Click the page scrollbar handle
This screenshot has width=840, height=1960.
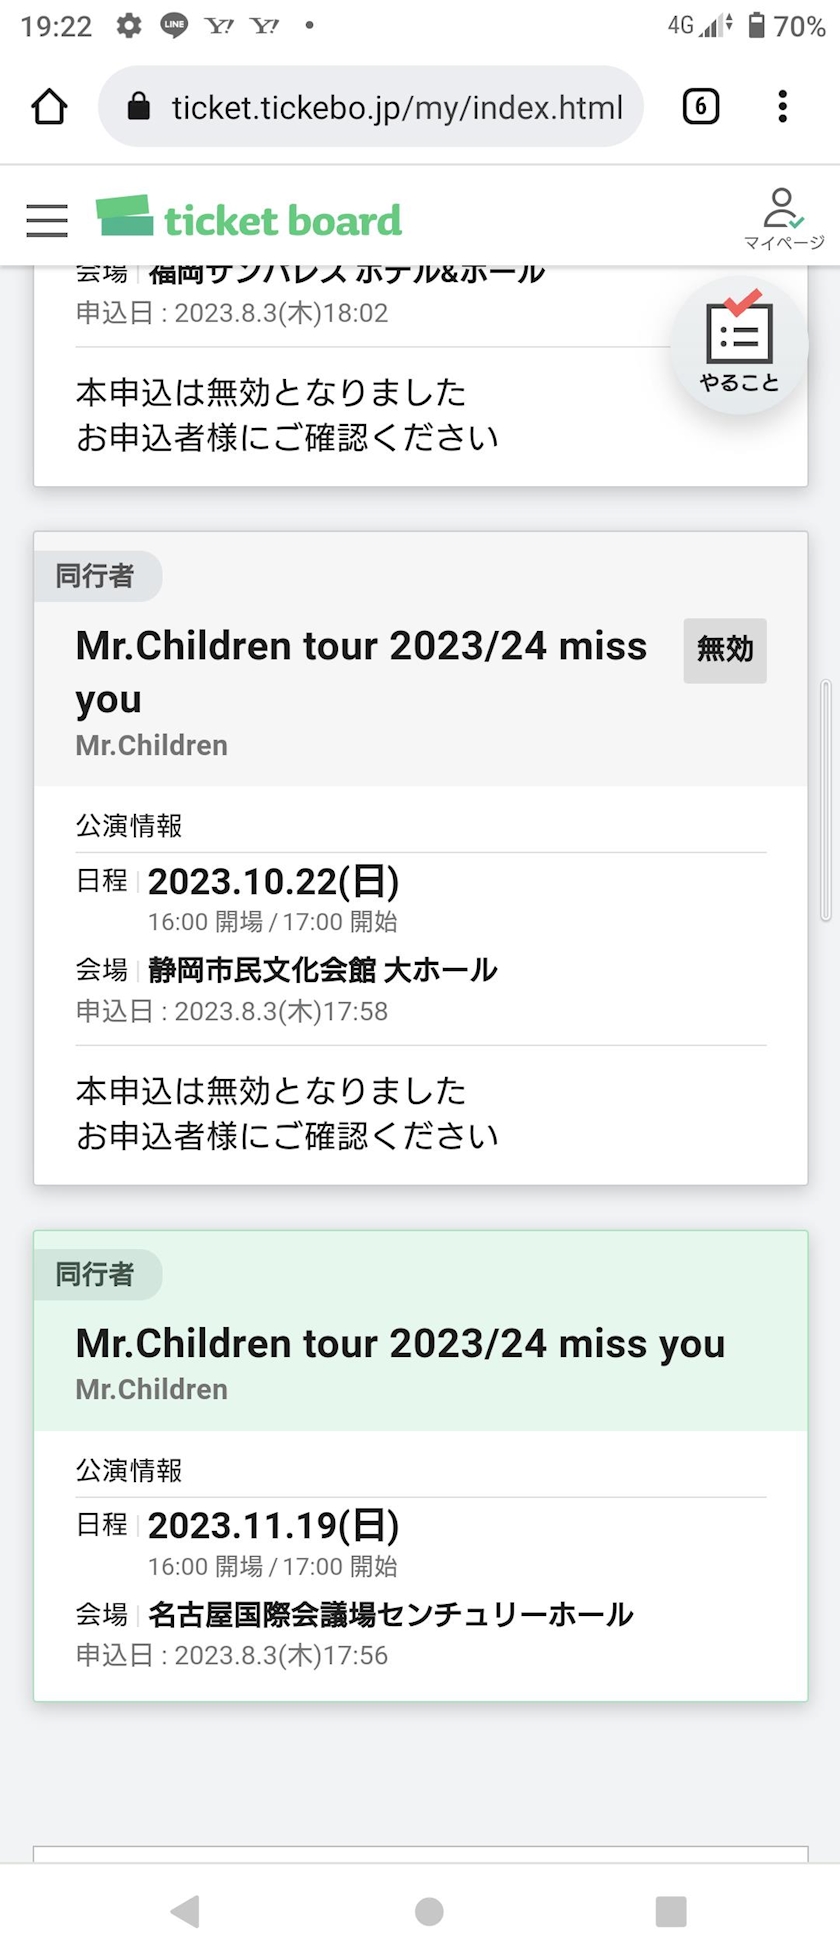click(825, 800)
